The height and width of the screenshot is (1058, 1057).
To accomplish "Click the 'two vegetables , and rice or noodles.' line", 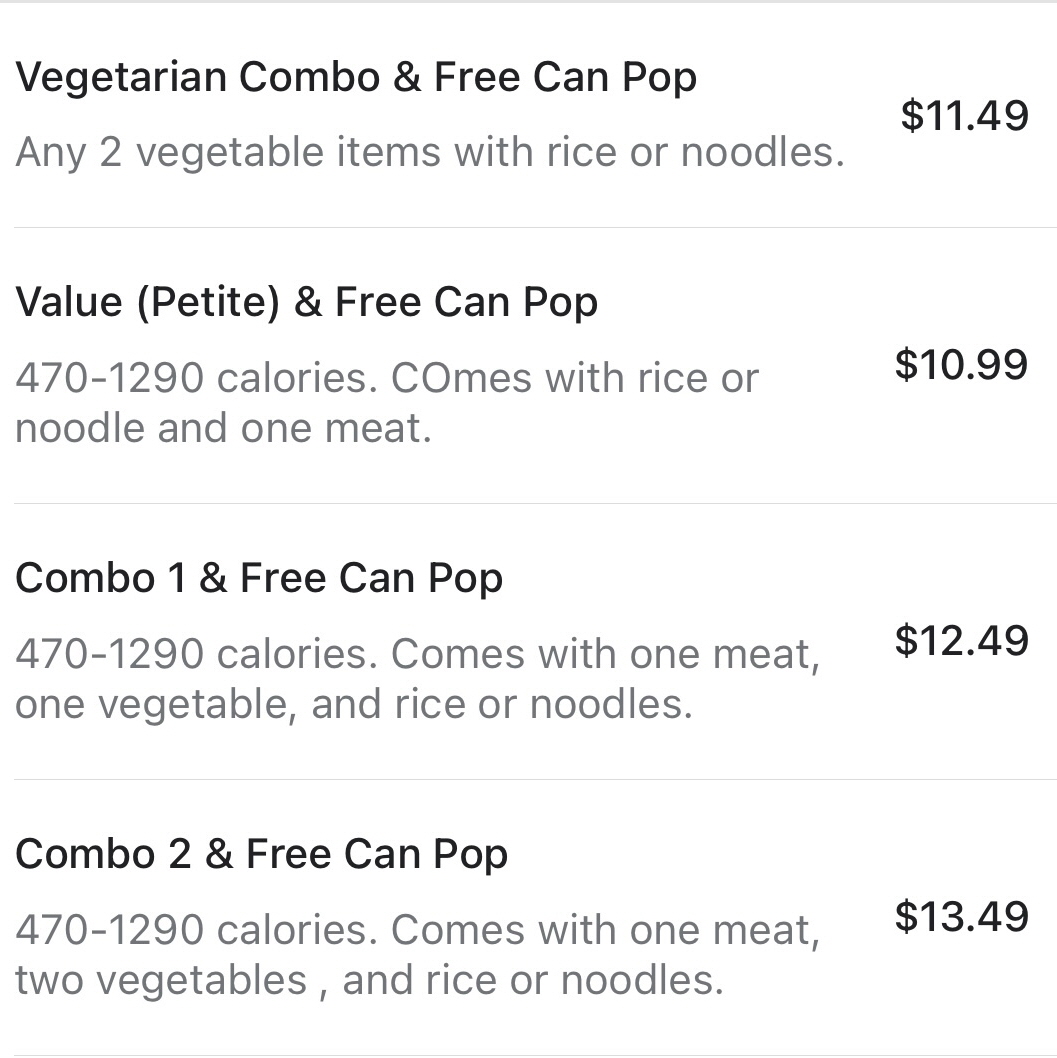I will click(368, 981).
